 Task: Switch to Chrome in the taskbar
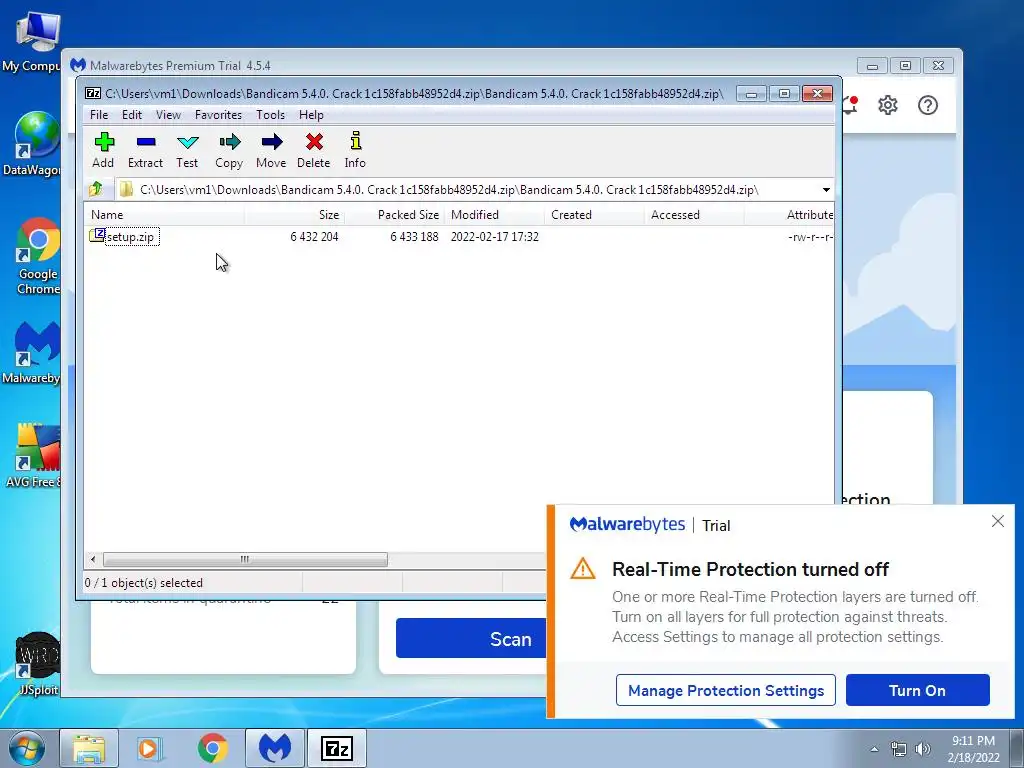(212, 748)
